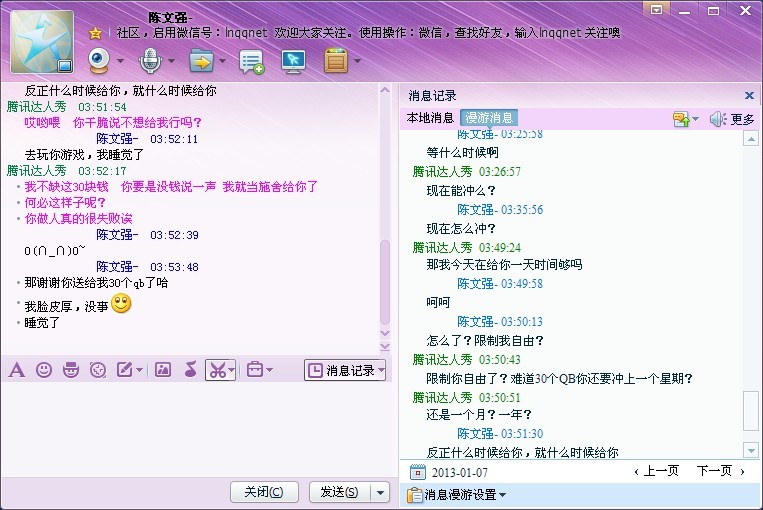Open send options dropdown beside 发送
The width and height of the screenshot is (763, 510).
(380, 492)
